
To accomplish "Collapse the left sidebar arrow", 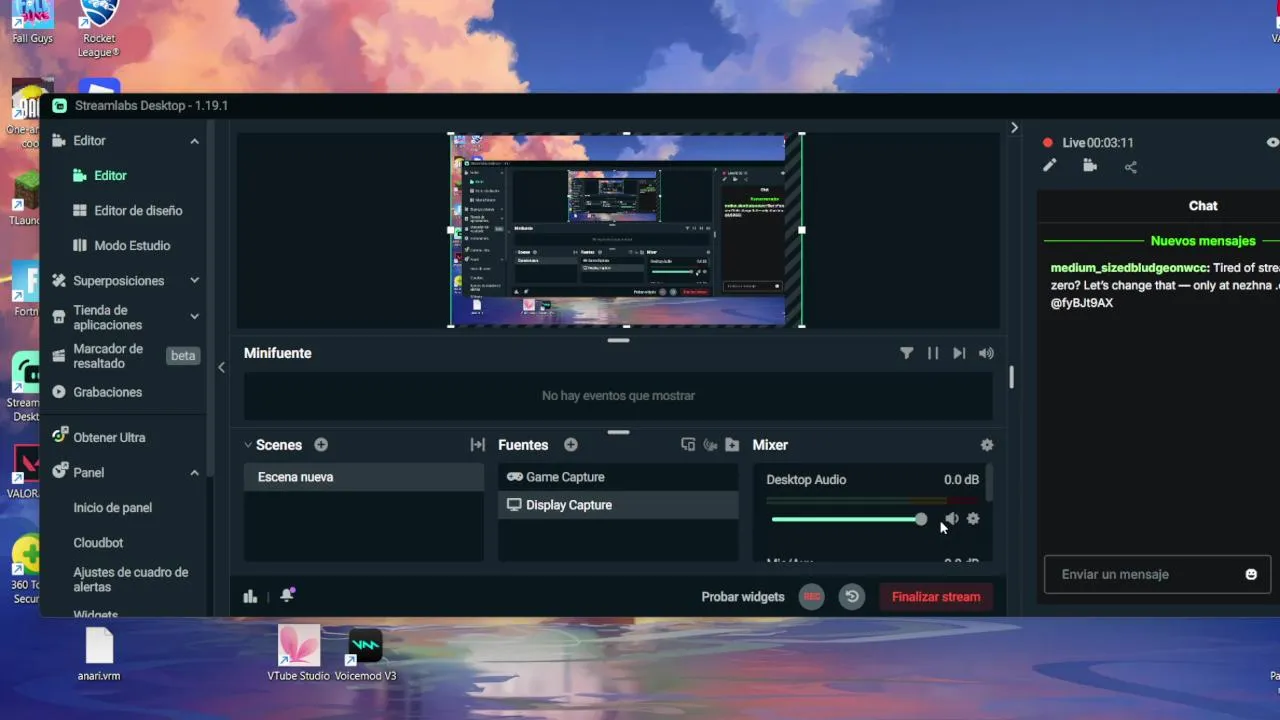I will pyautogui.click(x=221, y=367).
